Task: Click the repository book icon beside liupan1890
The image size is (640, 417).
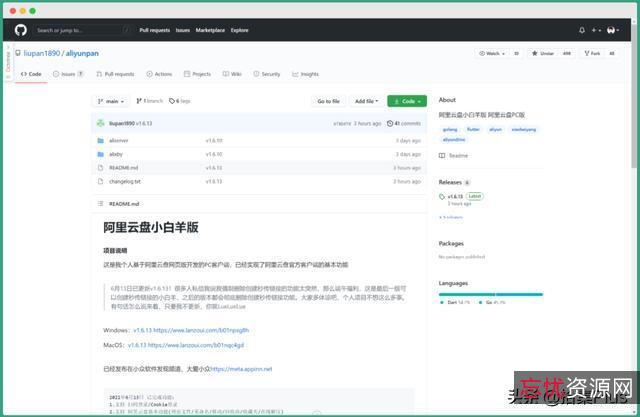Action: (18, 53)
